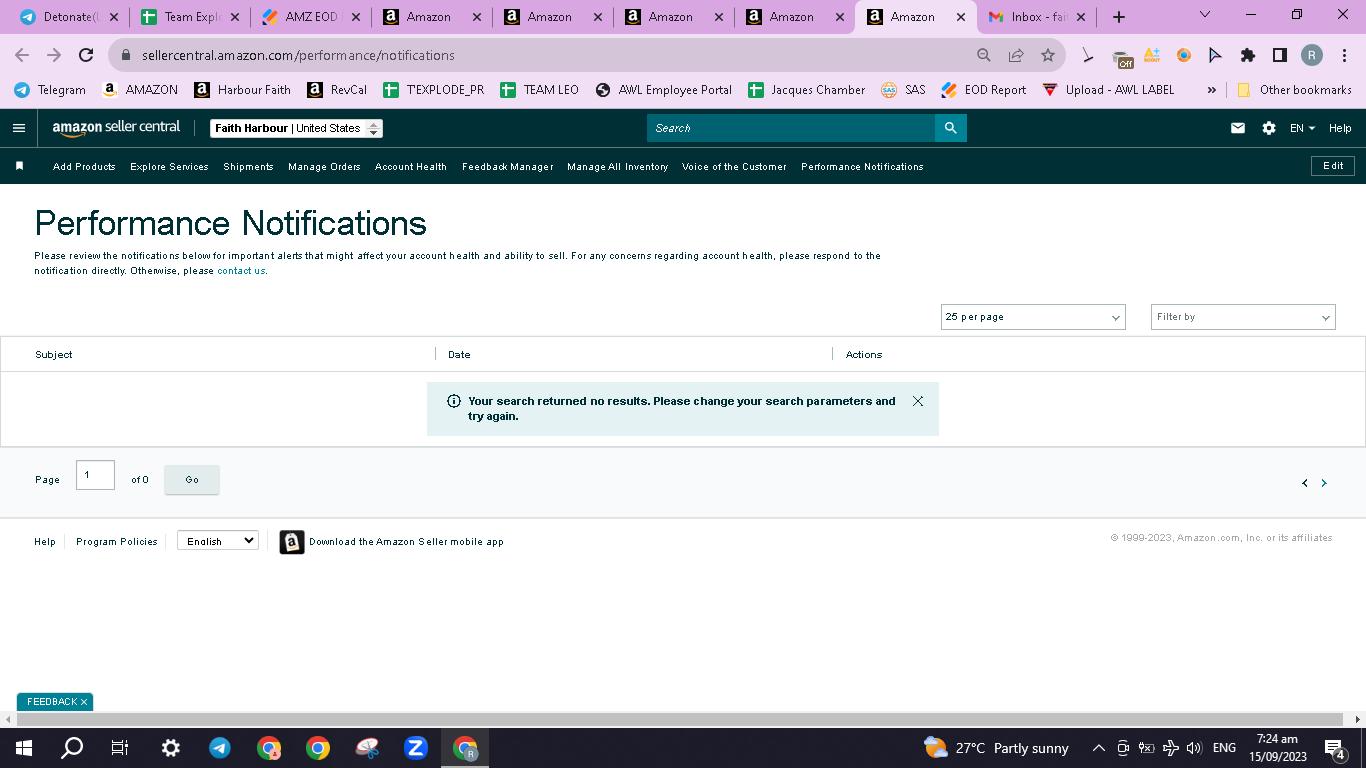Click the horizontal scrollbar at page bottom
Viewport: 1366px width, 768px height.
pos(680,719)
